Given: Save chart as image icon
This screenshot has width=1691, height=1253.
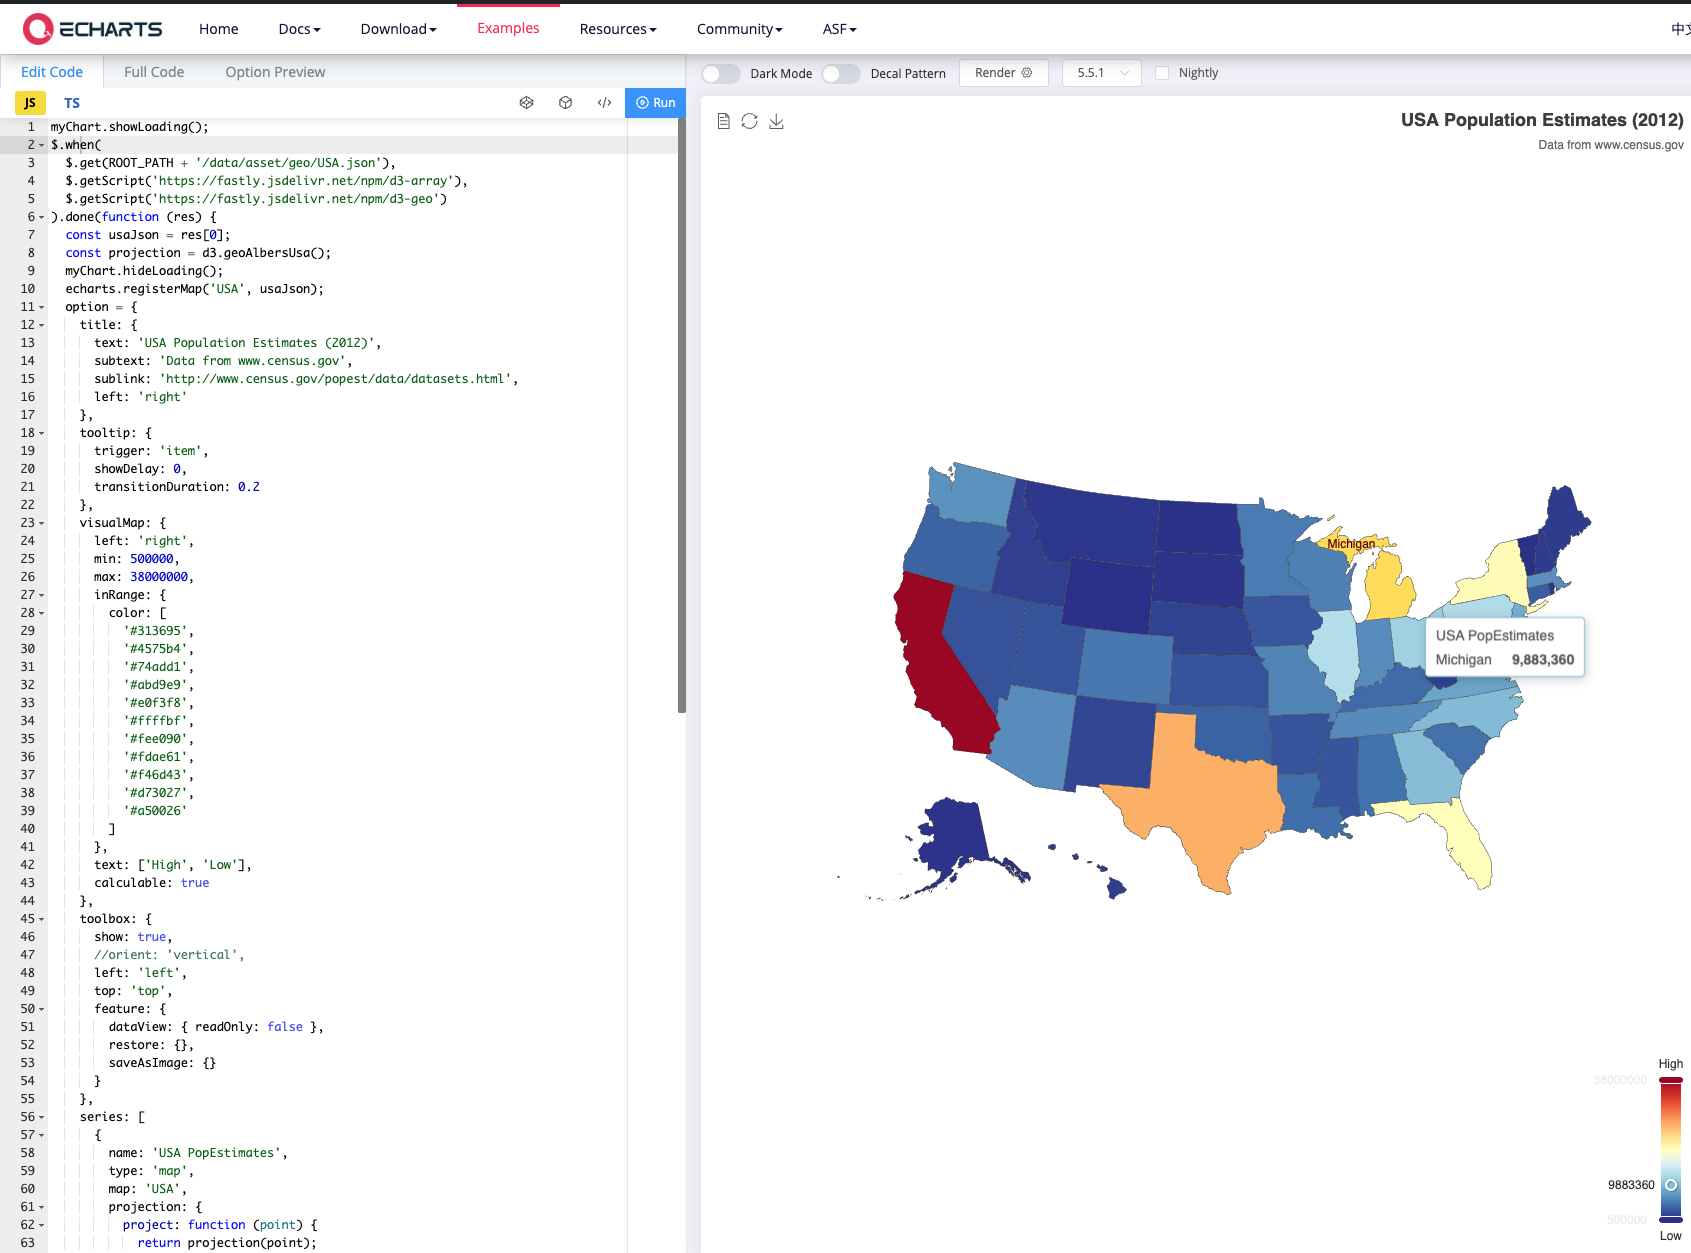Looking at the screenshot, I should pyautogui.click(x=776, y=121).
